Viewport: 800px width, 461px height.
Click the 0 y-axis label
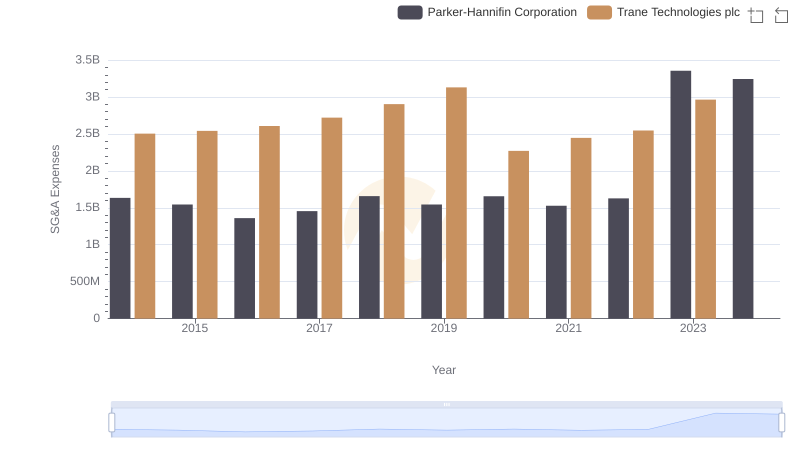(x=96, y=318)
